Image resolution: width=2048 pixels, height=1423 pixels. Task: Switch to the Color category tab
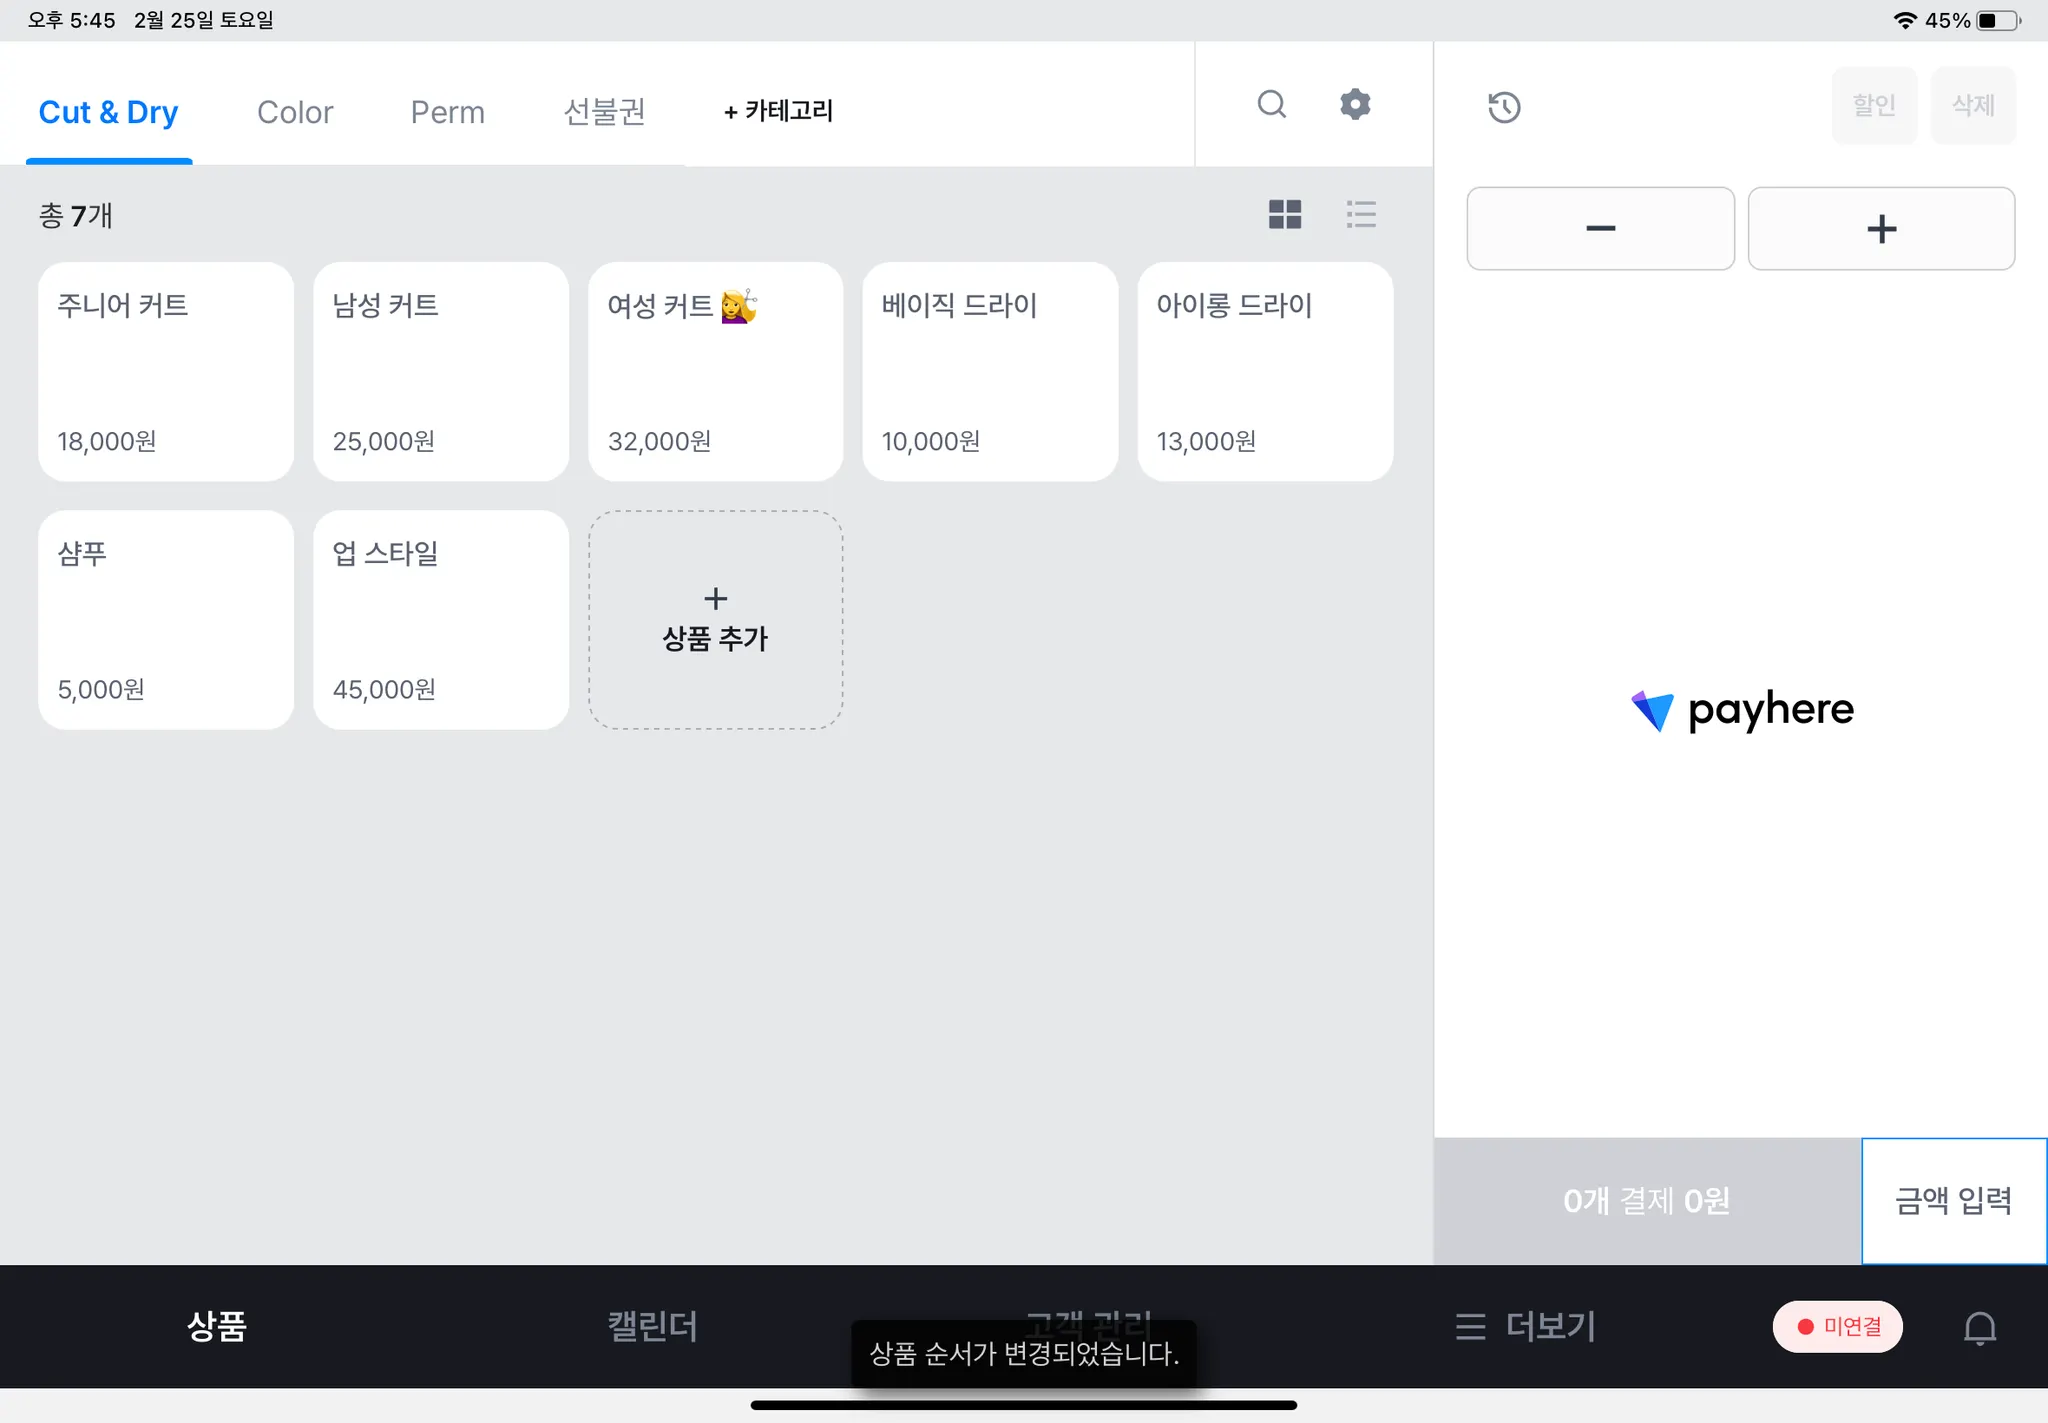click(295, 112)
